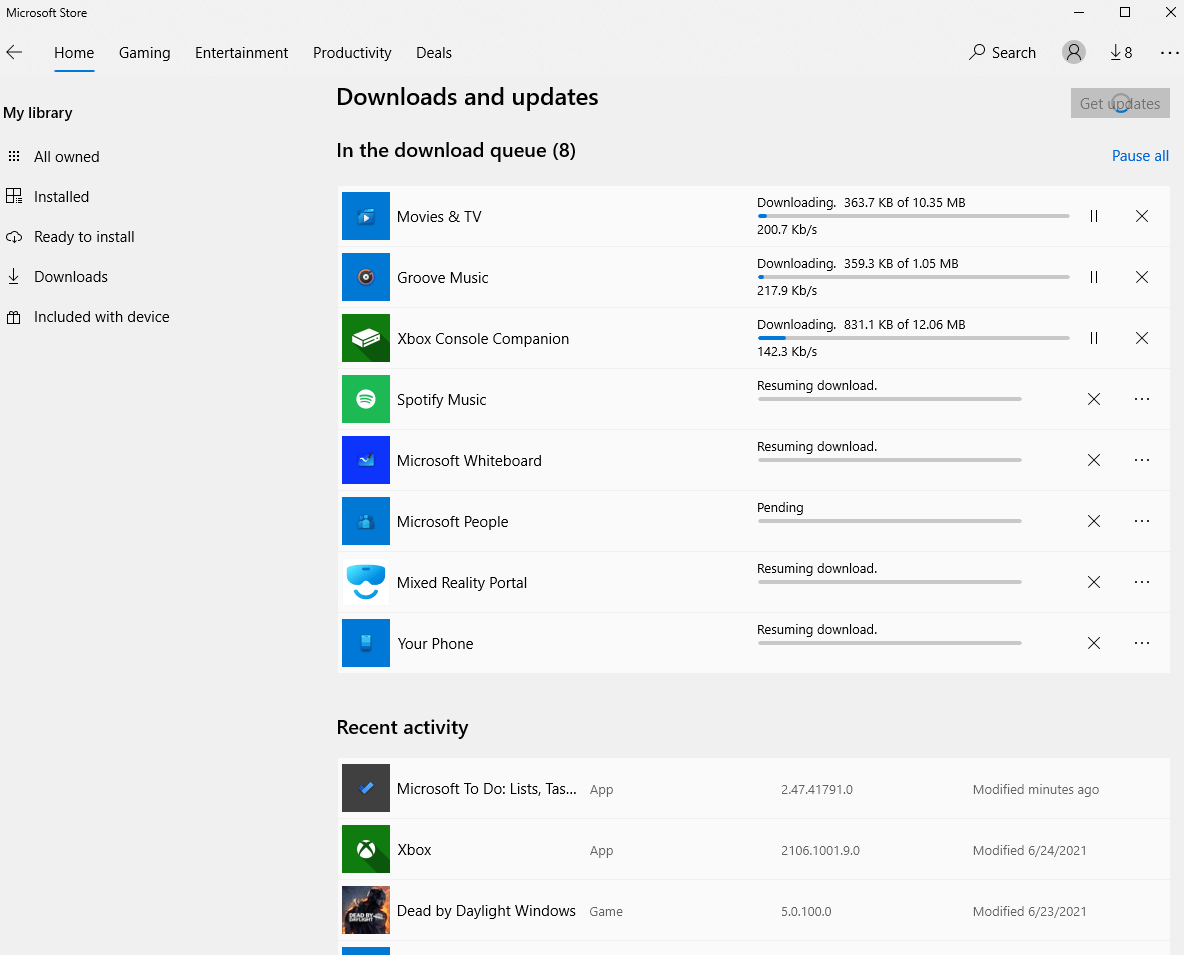Viewport: 1184px width, 955px height.
Task: Click the Mixed Reality Portal app icon
Action: (365, 582)
